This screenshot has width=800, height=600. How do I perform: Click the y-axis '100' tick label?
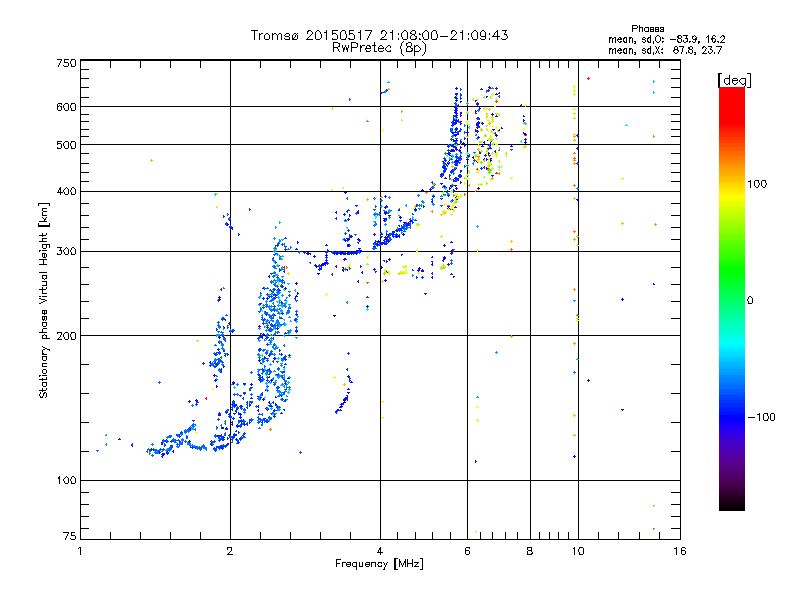[66, 481]
